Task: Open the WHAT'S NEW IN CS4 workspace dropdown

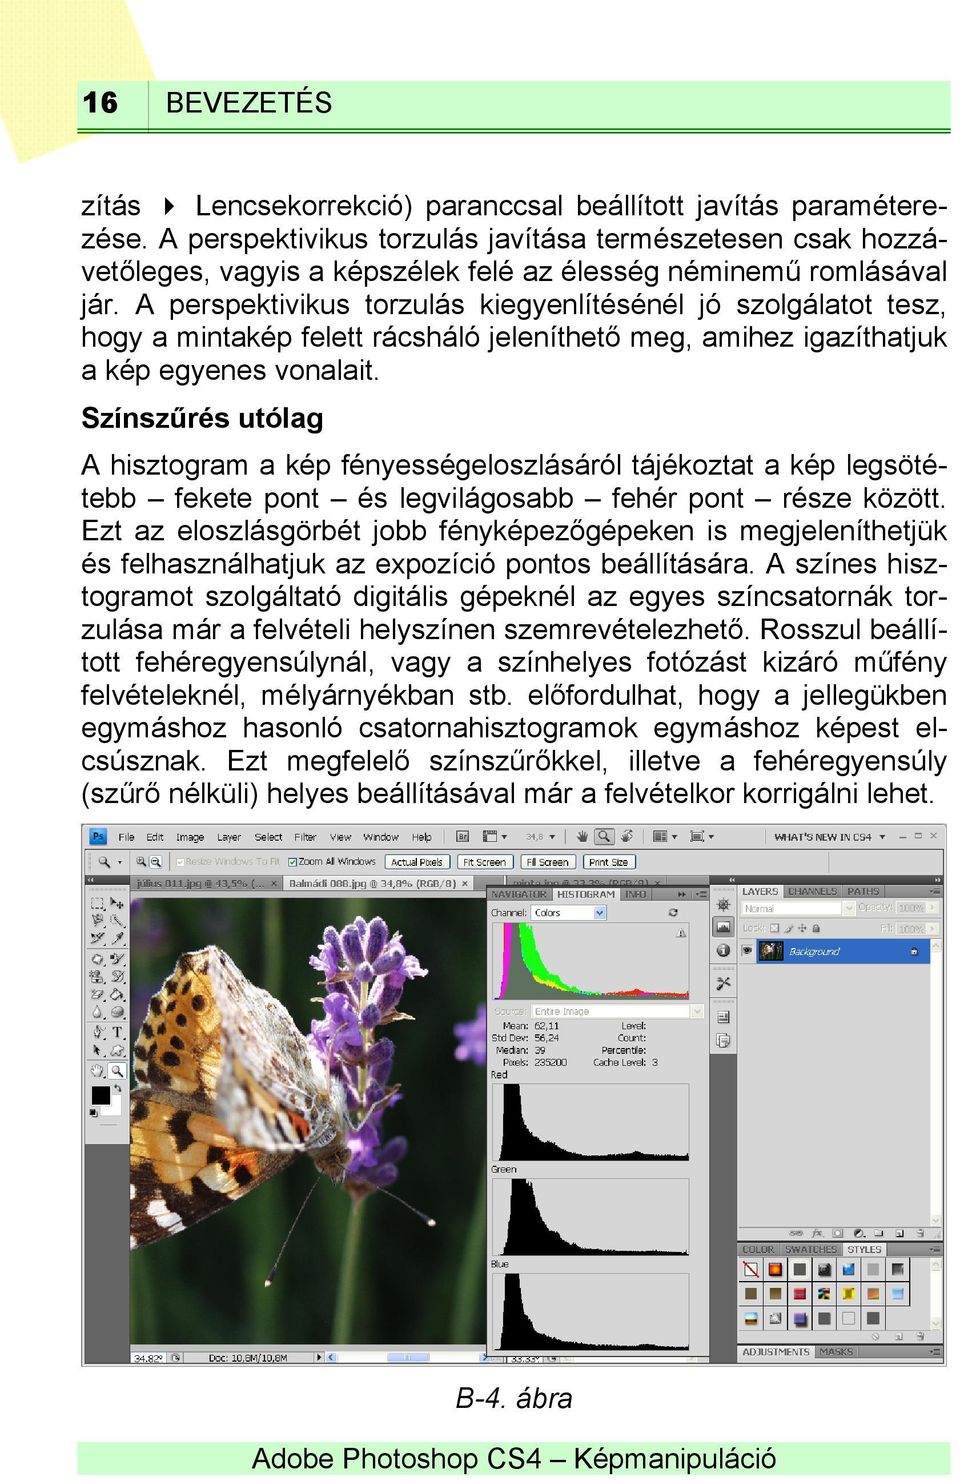Action: 829,837
